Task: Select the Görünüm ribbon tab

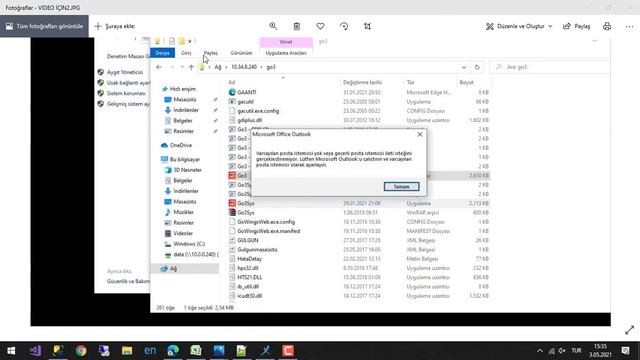Action: pyautogui.click(x=241, y=53)
